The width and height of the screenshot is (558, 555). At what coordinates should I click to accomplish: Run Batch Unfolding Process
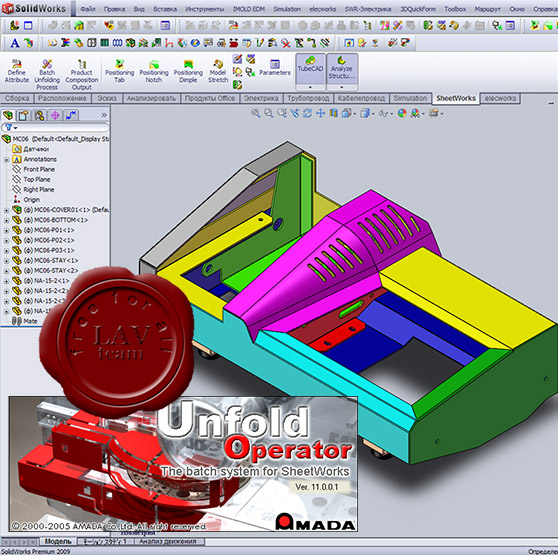pyautogui.click(x=47, y=74)
